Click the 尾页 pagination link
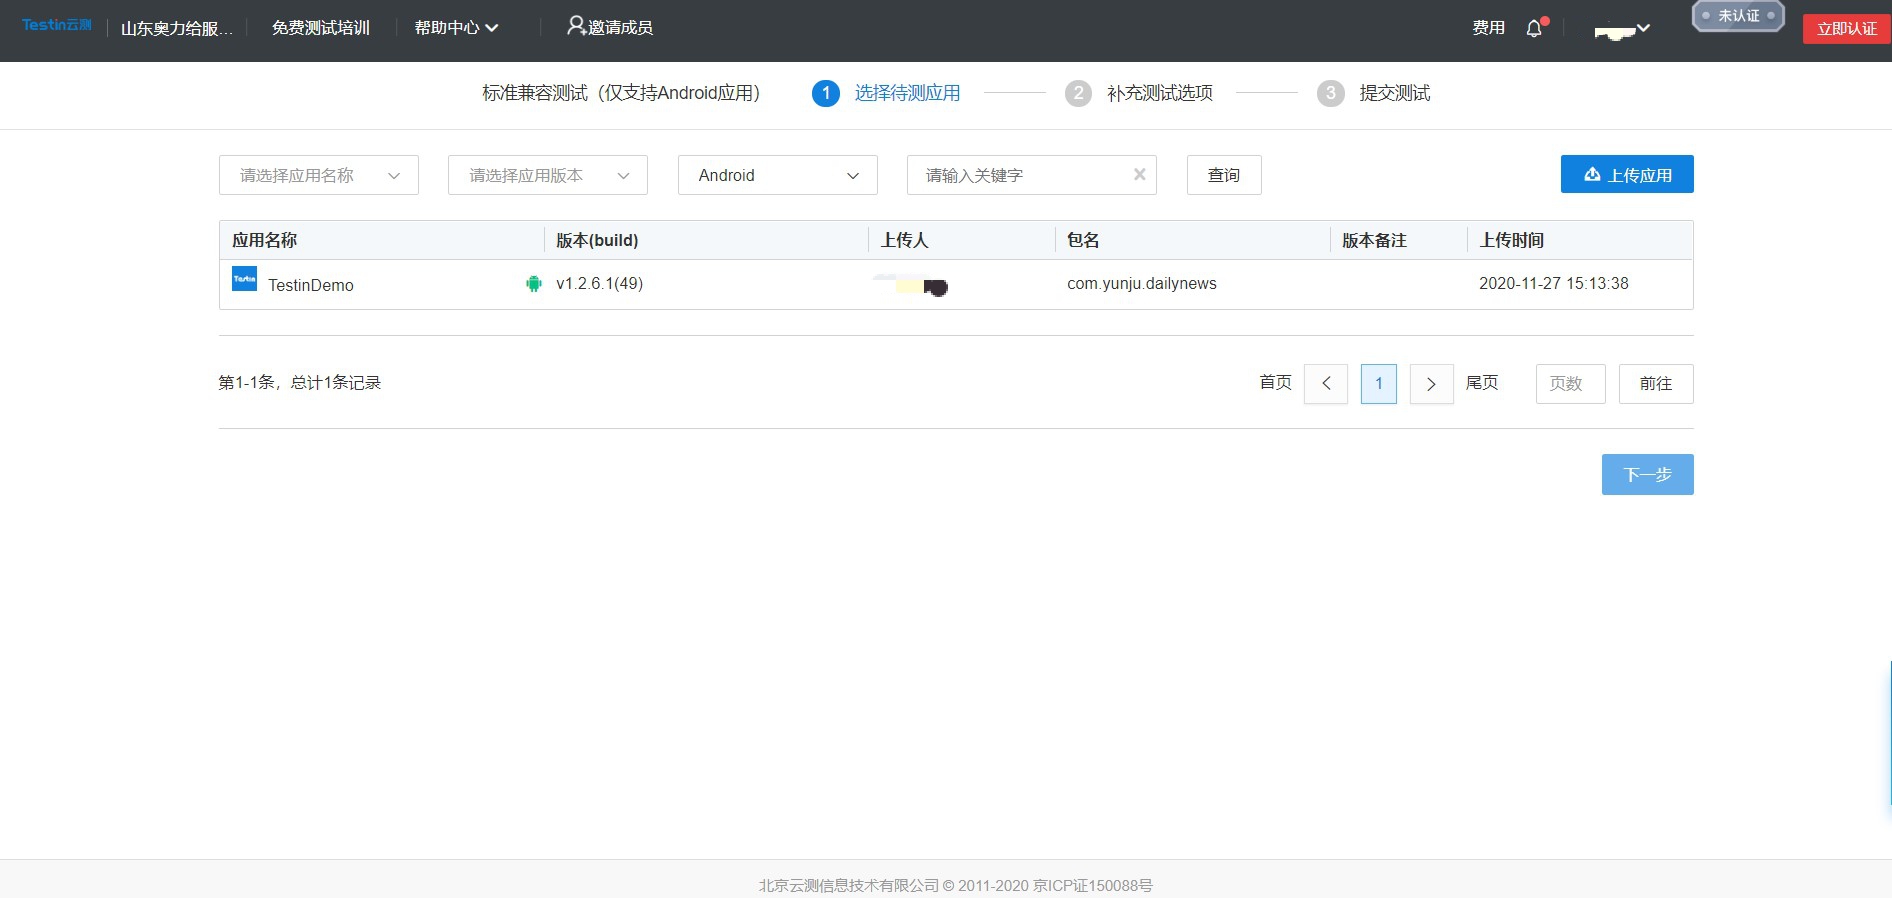 click(x=1482, y=383)
